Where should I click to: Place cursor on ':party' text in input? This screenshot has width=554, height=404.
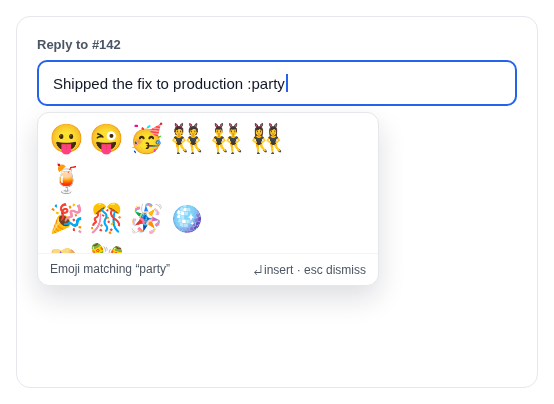tap(266, 84)
